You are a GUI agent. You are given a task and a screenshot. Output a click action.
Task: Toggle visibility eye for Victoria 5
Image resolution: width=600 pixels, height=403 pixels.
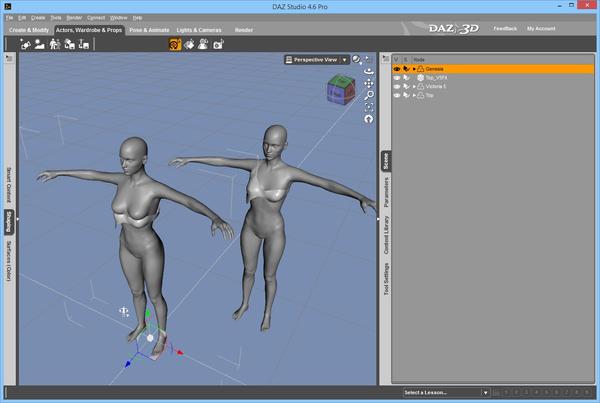tap(397, 86)
